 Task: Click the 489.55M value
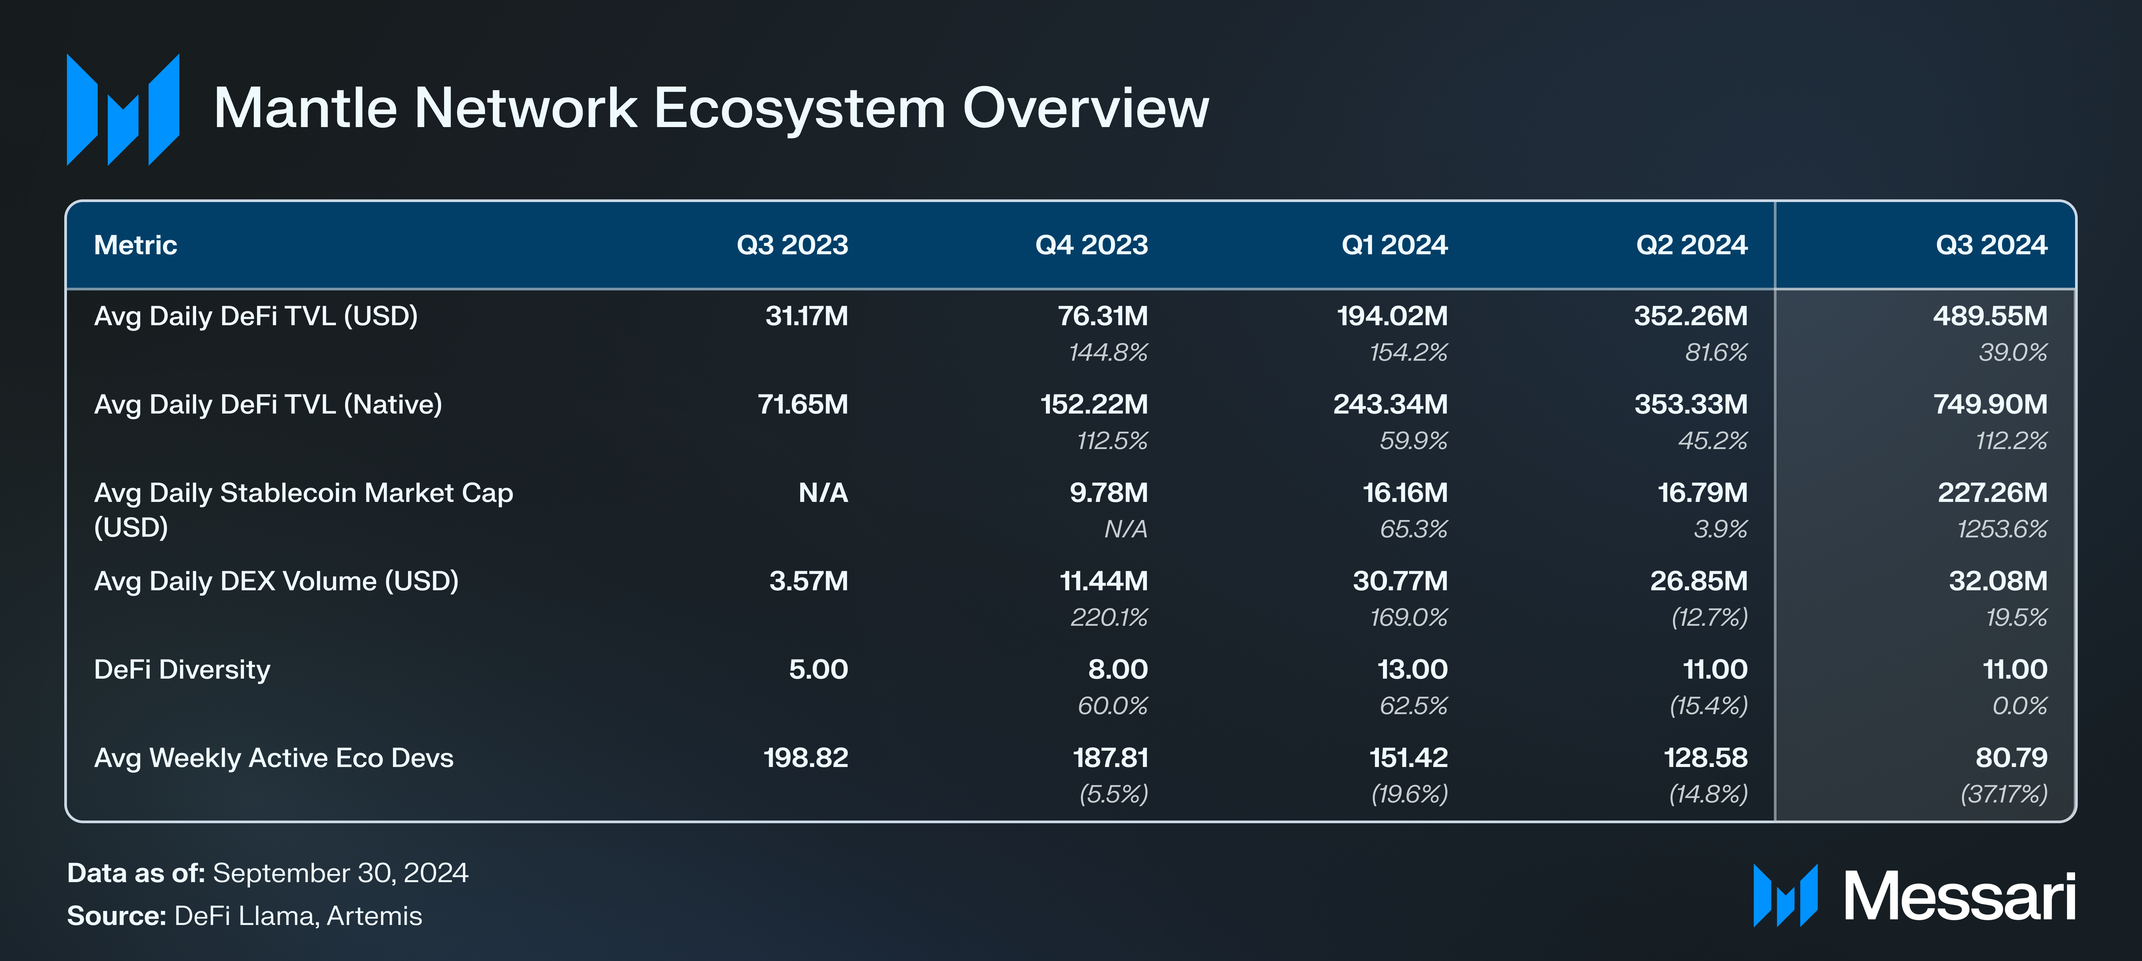(x=1990, y=316)
